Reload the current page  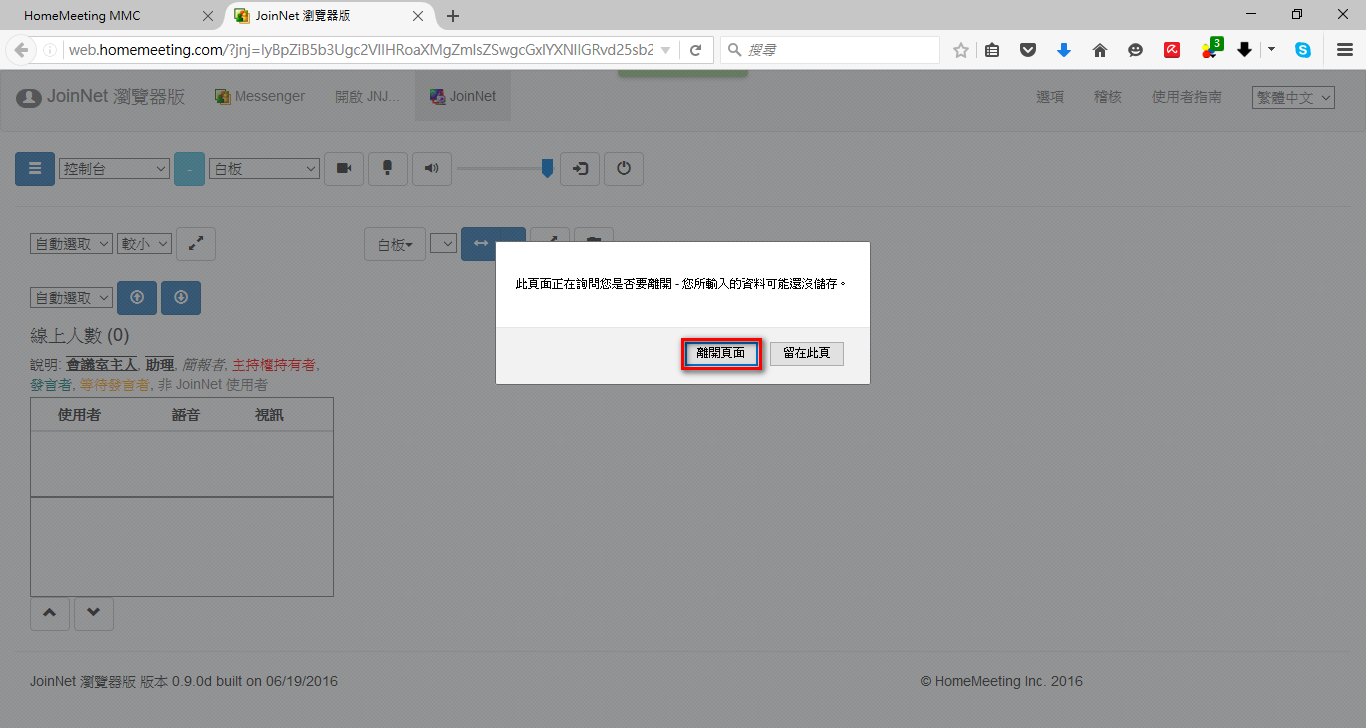696,50
